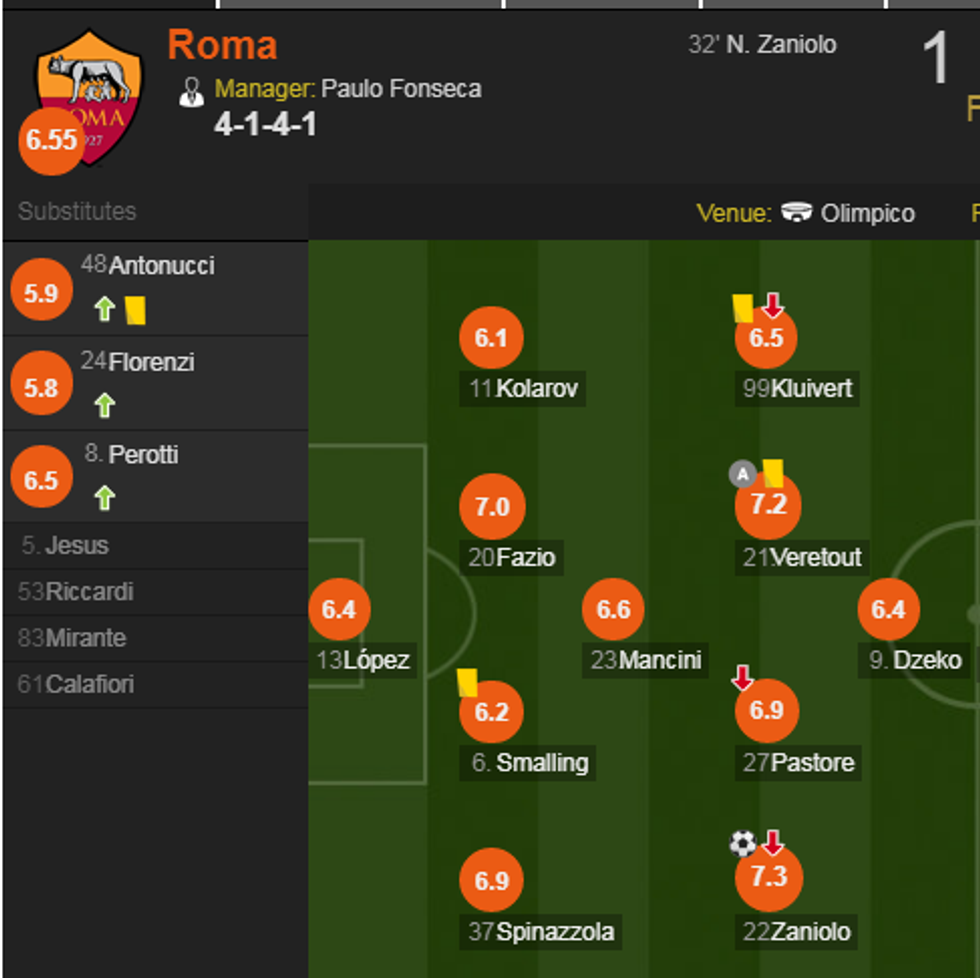
Task: Open Dzeko's player rating 6.4
Action: tap(888, 609)
